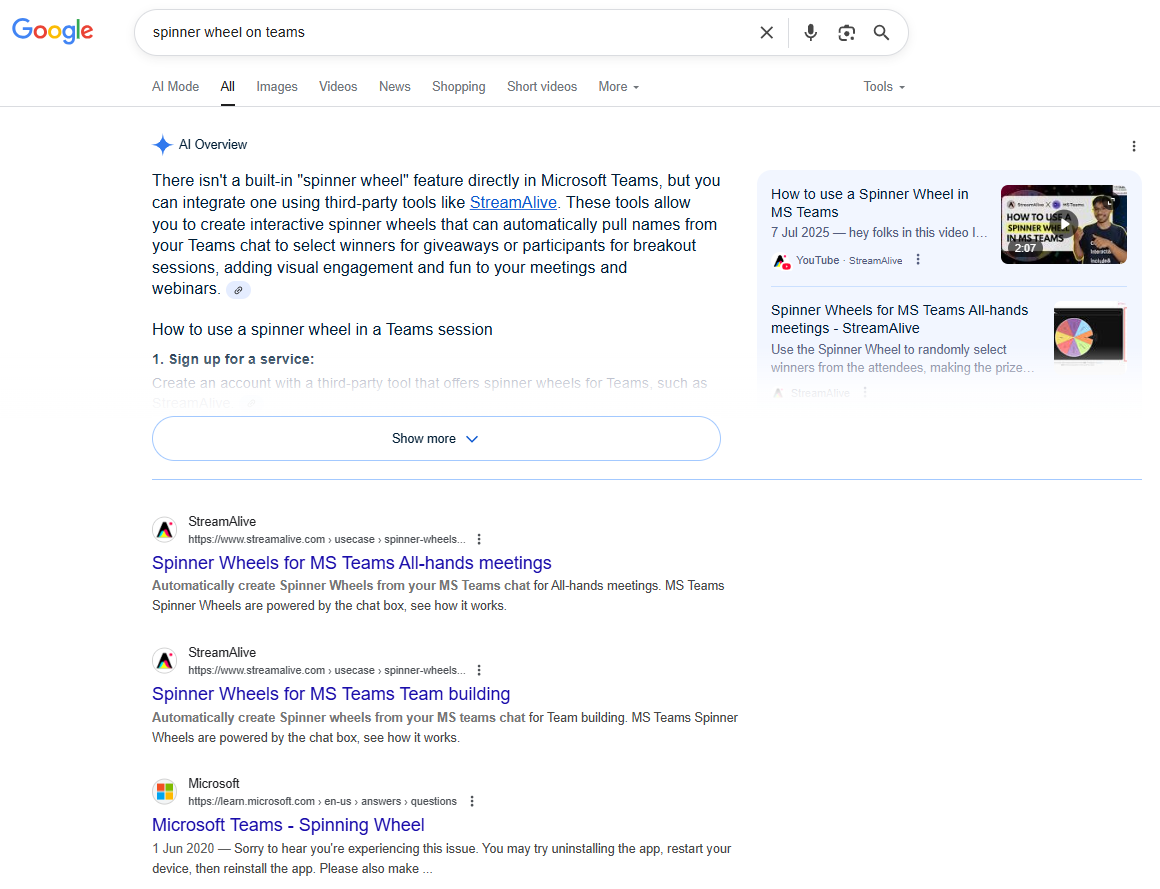Click the source link chip after 'webinars.'
The image size is (1160, 889).
click(x=238, y=291)
